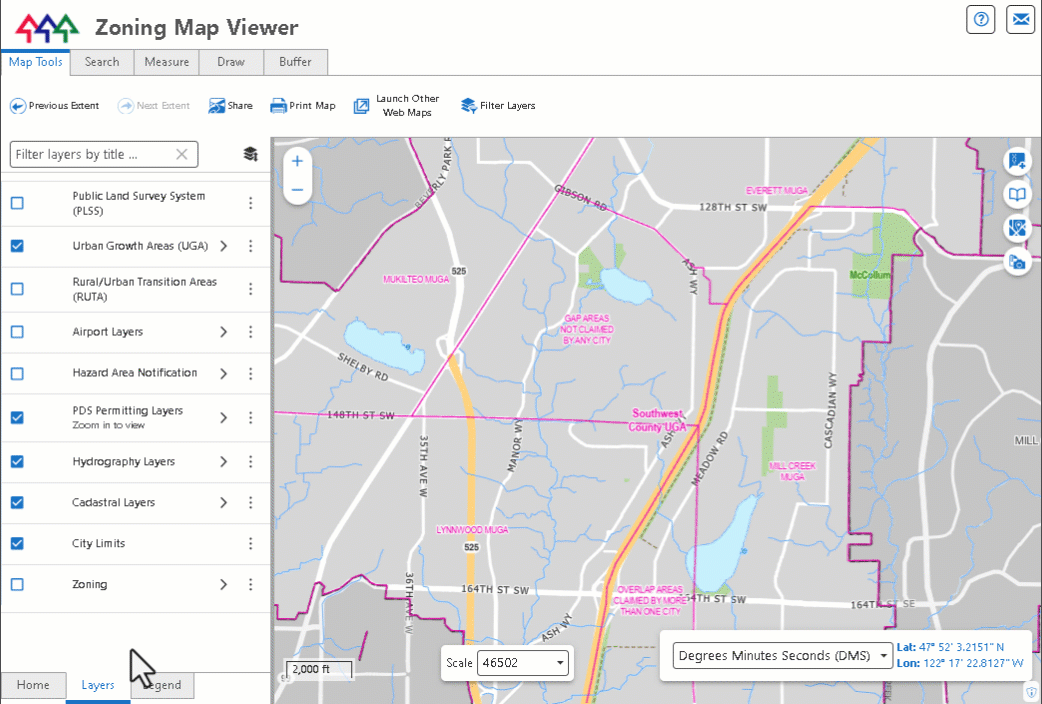This screenshot has width=1042, height=704.
Task: Enable the Zoning layer checkbox
Action: click(17, 584)
